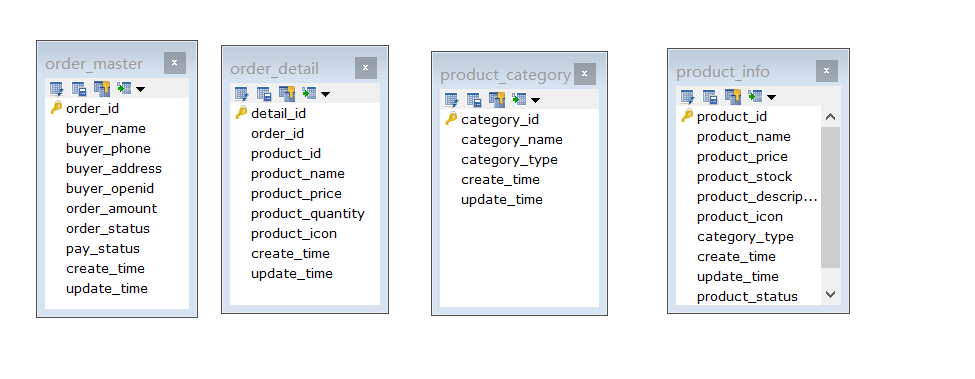
Task: Click the green-arrow table icon in product_category
Action: pyautogui.click(x=519, y=99)
